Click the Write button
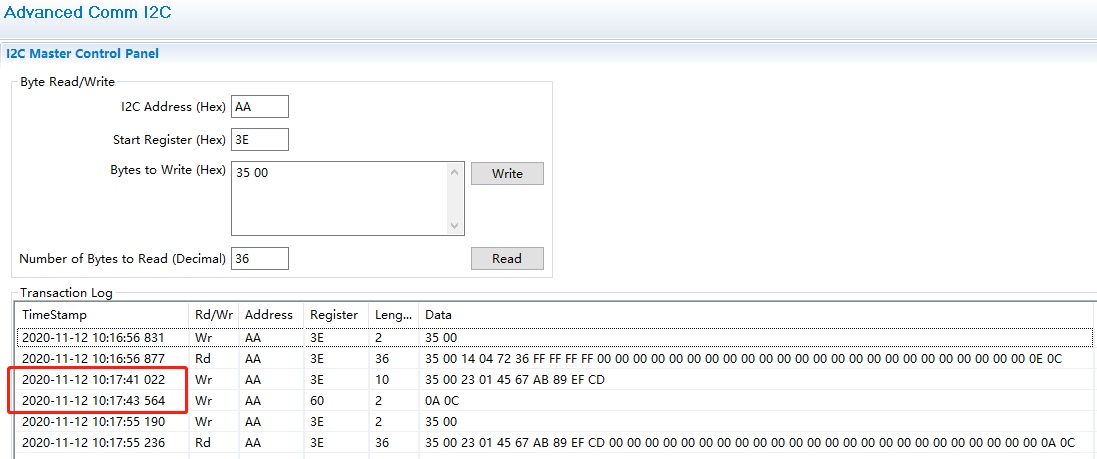This screenshot has width=1097, height=459. point(507,174)
